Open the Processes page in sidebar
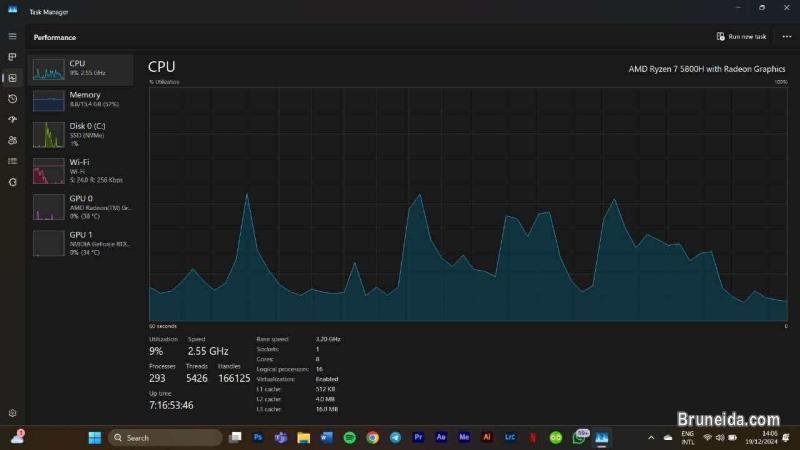Image resolution: width=800 pixels, height=450 pixels. tap(13, 57)
